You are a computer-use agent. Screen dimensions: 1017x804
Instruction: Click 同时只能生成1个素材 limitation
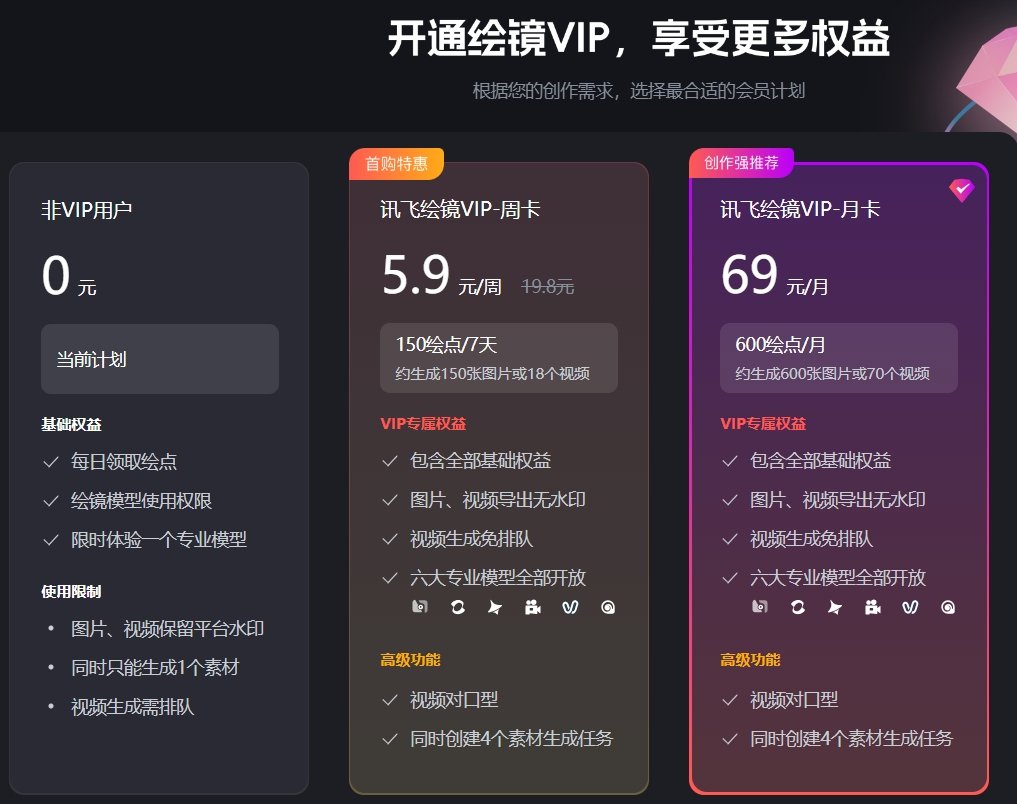pos(154,667)
